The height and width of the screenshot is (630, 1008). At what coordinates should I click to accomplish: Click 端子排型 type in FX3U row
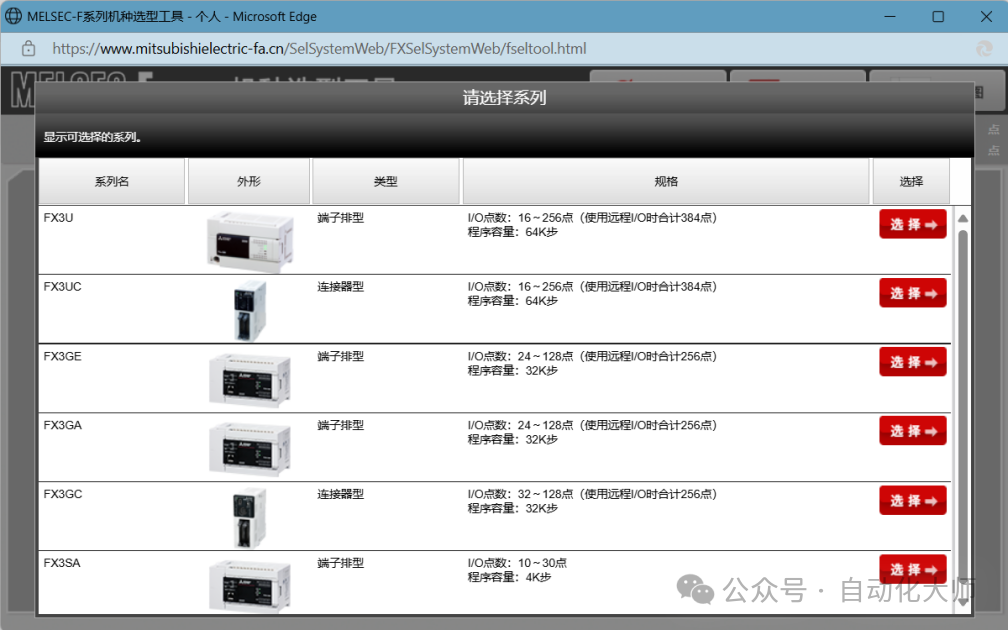pos(341,218)
